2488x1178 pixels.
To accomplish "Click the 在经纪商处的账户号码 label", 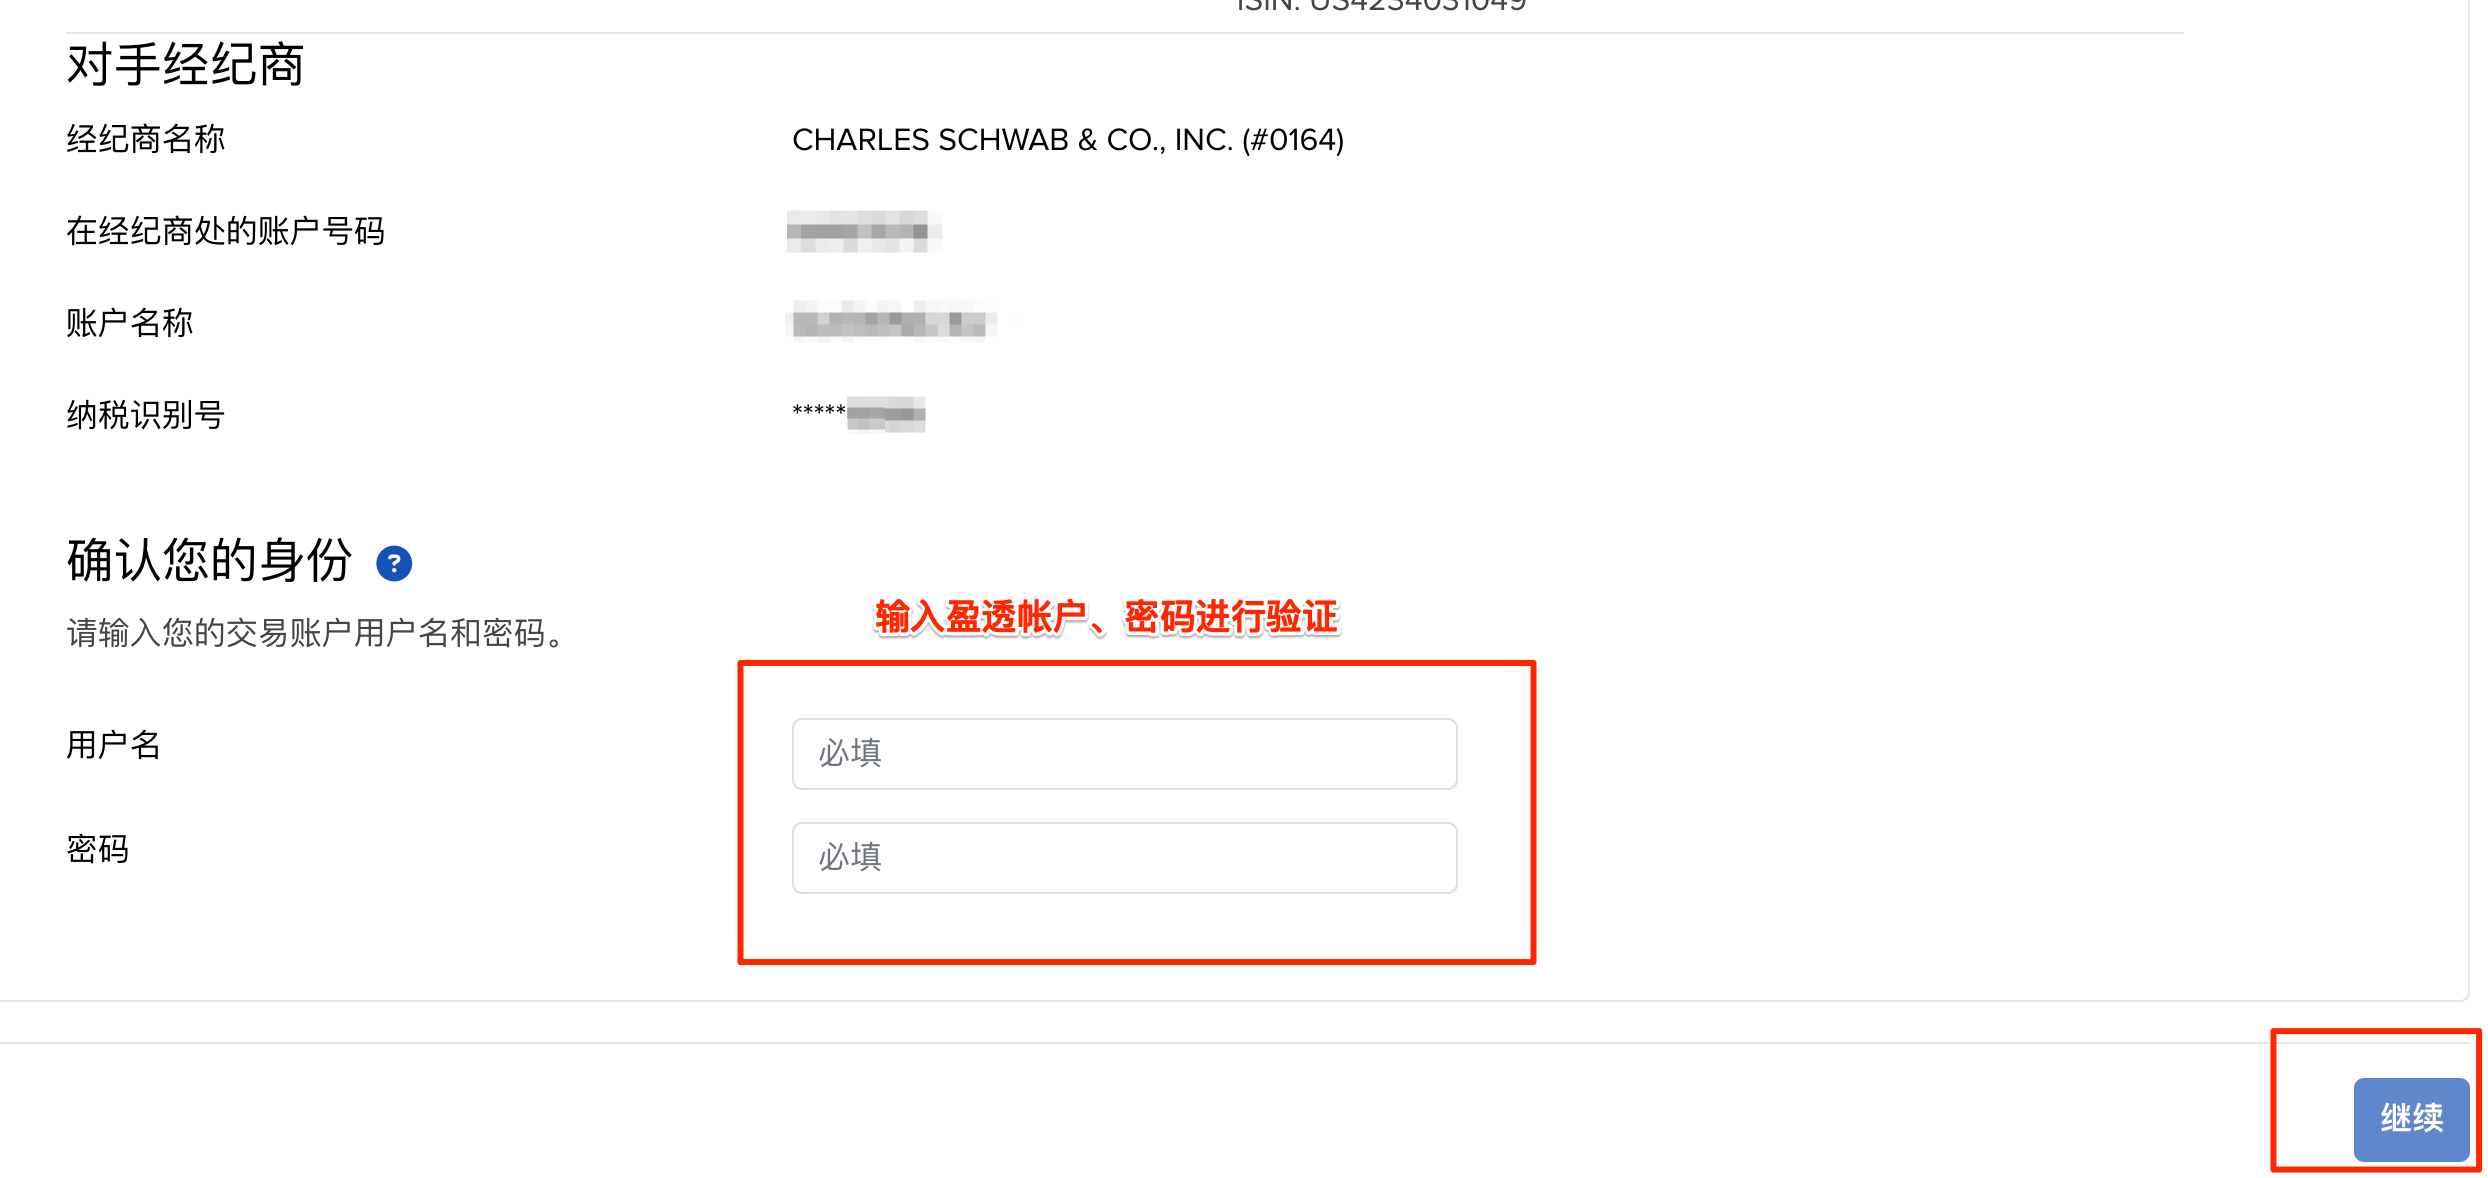I will point(225,231).
